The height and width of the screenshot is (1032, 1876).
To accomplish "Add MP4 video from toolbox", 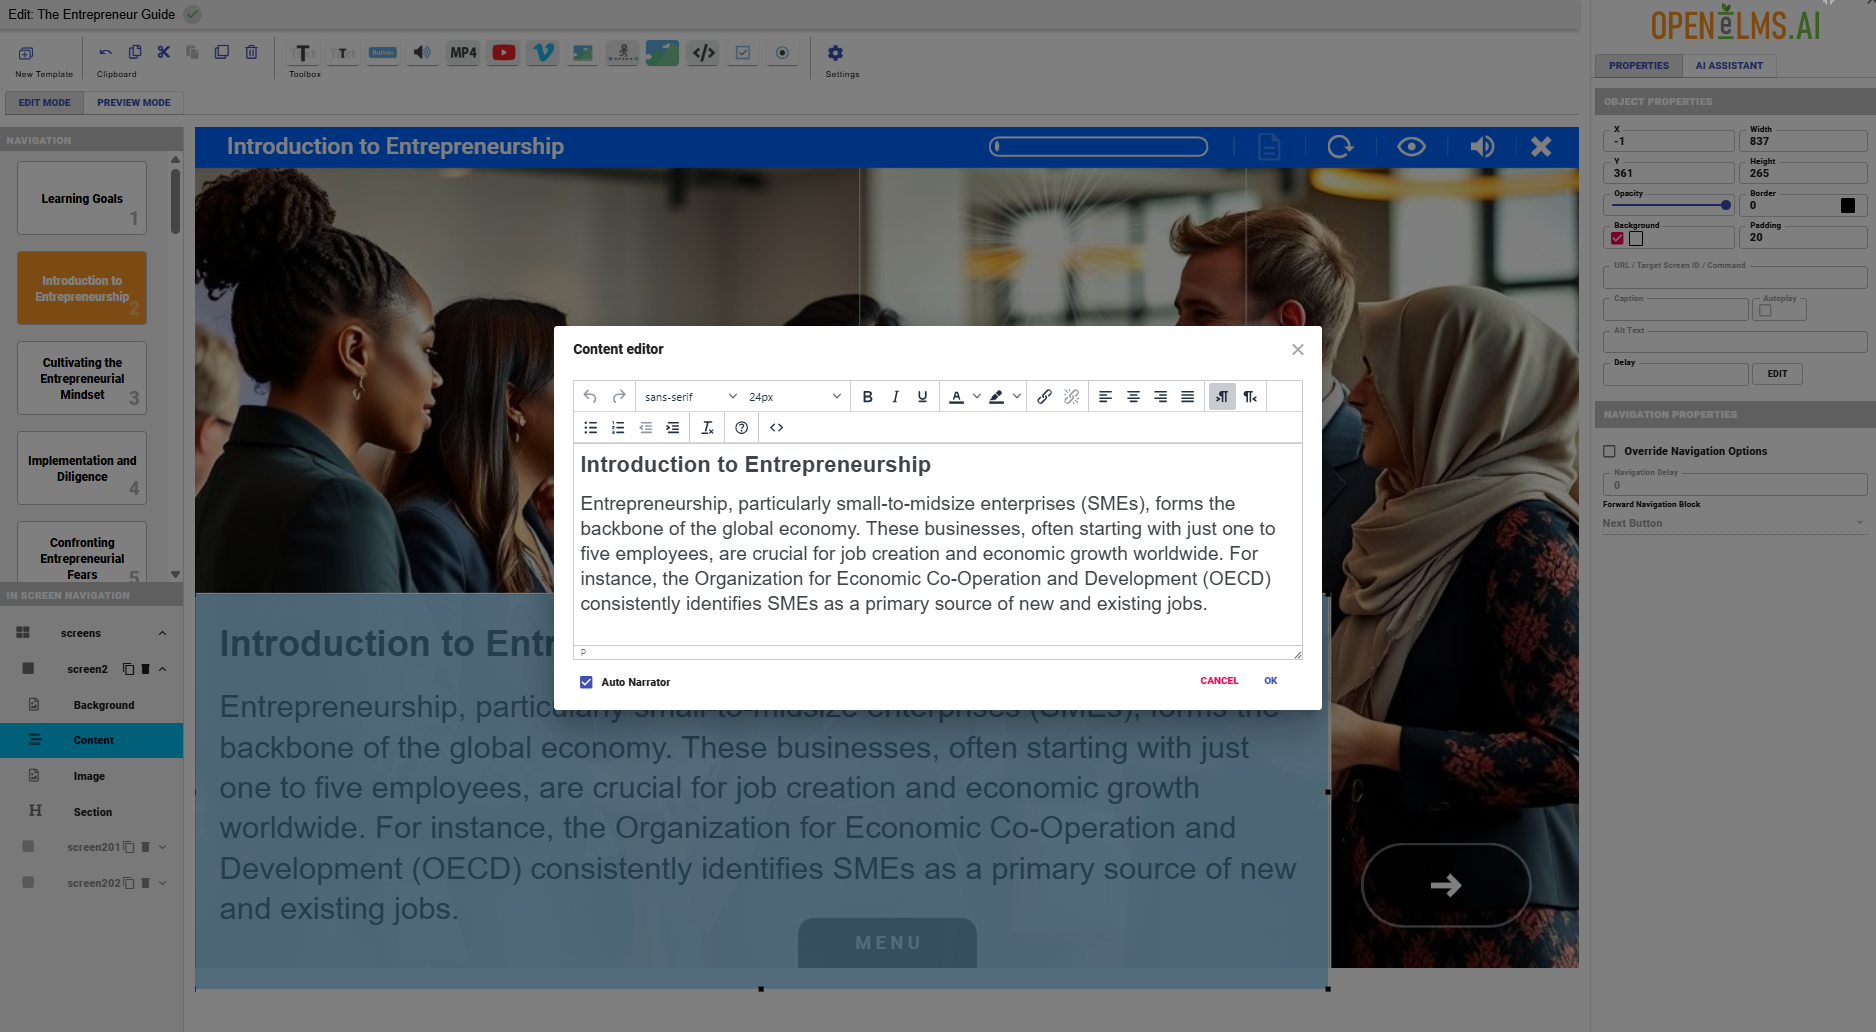I will point(463,53).
